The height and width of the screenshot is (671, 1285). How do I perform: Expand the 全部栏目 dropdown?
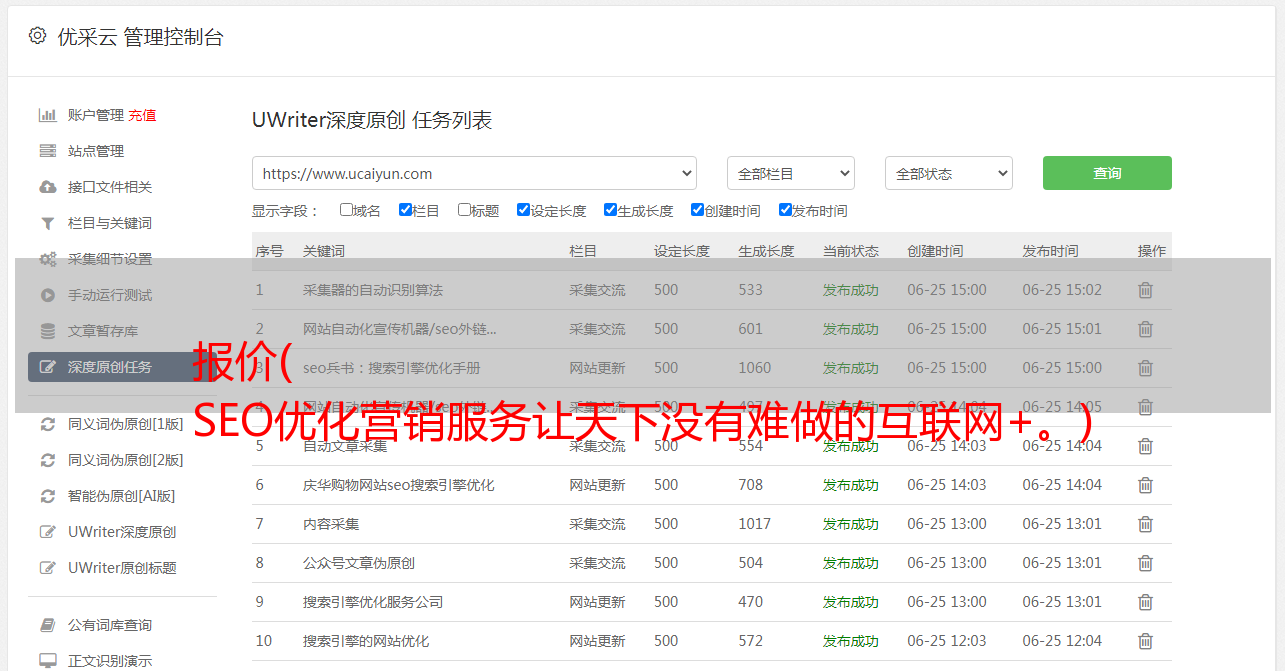(x=790, y=173)
